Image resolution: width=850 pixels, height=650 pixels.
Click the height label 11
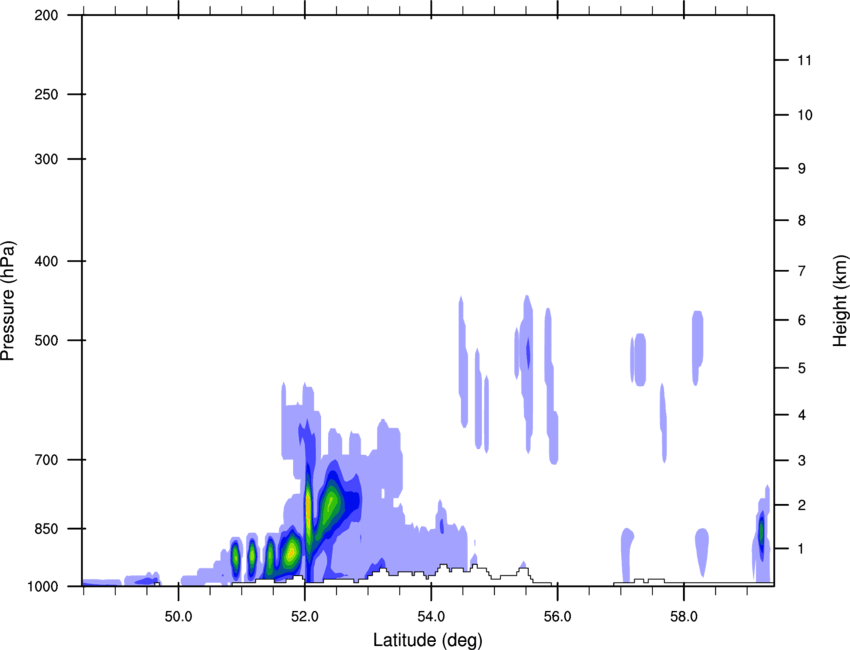pos(805,60)
